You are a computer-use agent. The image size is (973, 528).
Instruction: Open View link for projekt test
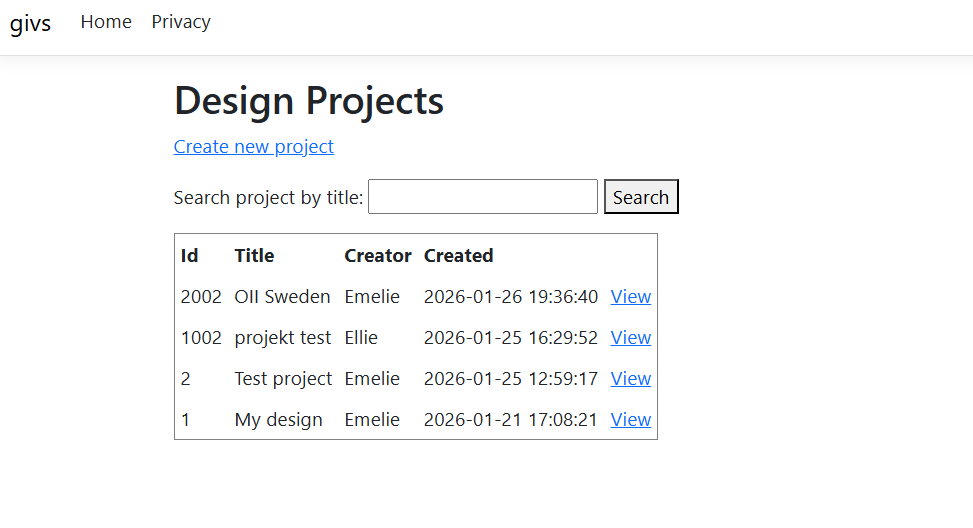coord(631,338)
